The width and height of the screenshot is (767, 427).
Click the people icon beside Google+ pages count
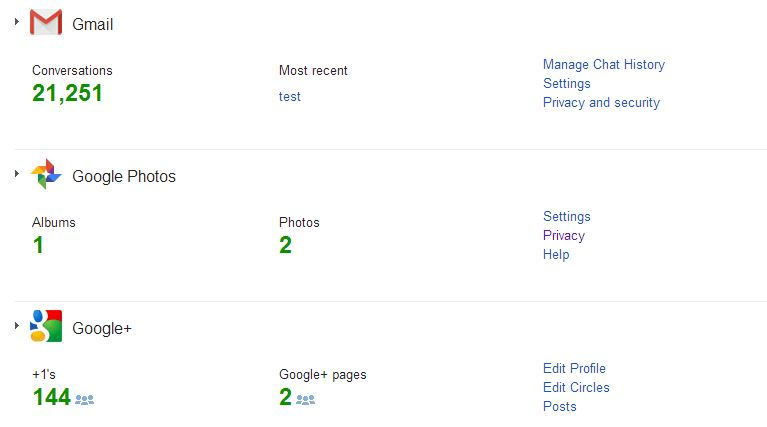point(305,400)
